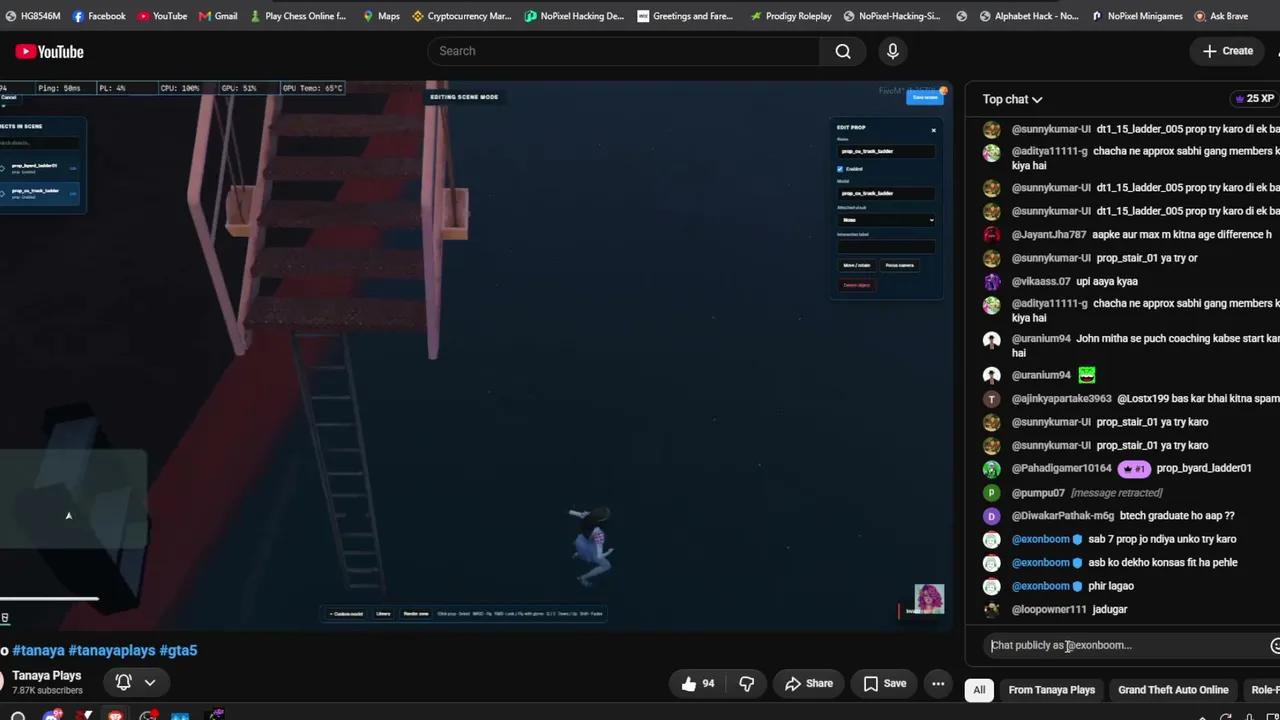1280x720 pixels.
Task: Open the Facebook bookmark
Action: click(99, 16)
